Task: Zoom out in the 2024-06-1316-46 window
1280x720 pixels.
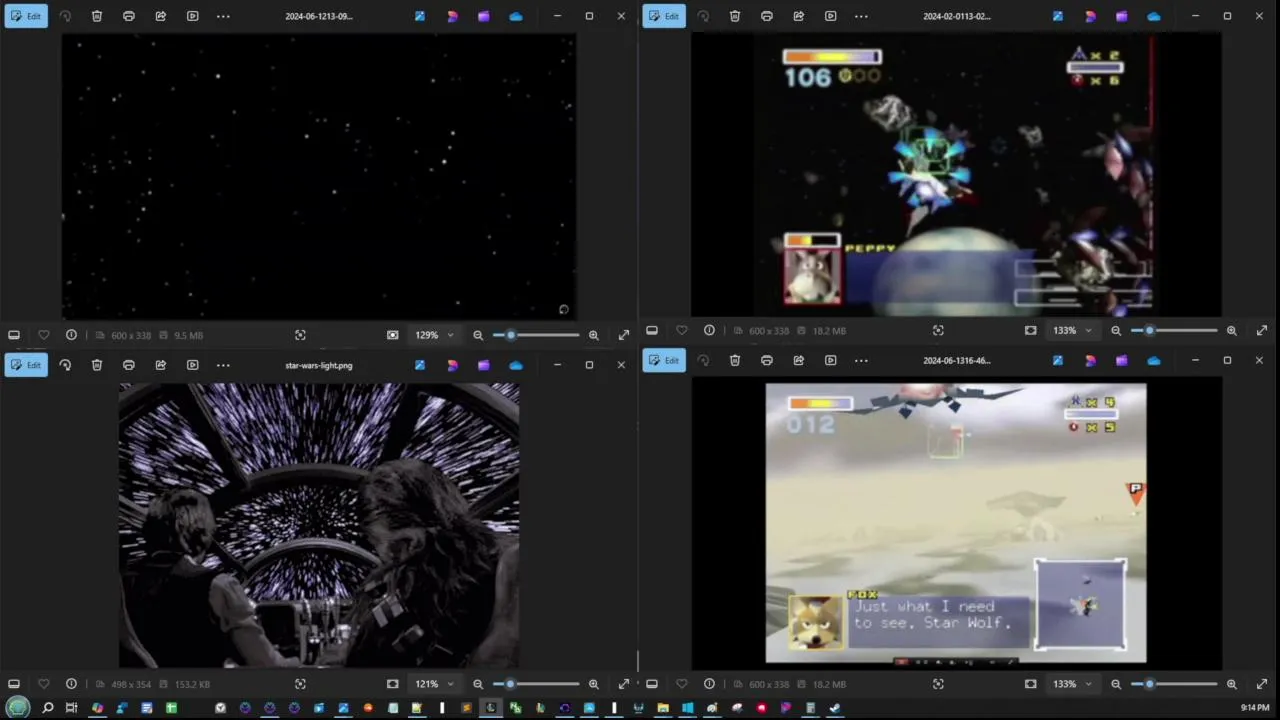Action: click(1116, 684)
